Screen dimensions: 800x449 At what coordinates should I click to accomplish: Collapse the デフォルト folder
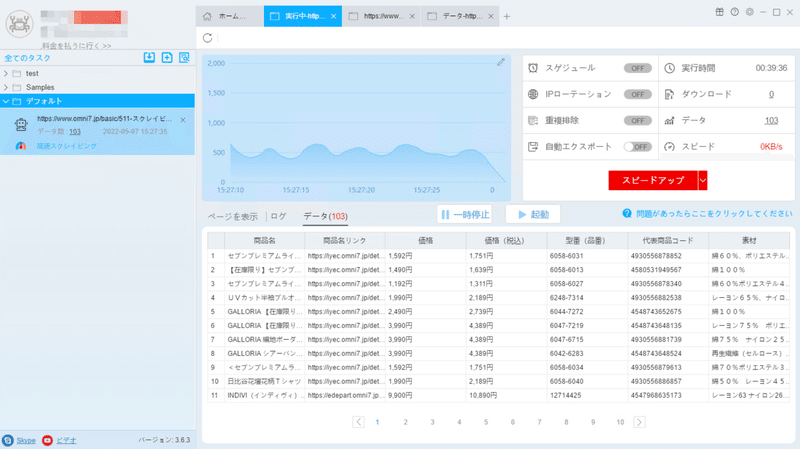click(x=6, y=101)
